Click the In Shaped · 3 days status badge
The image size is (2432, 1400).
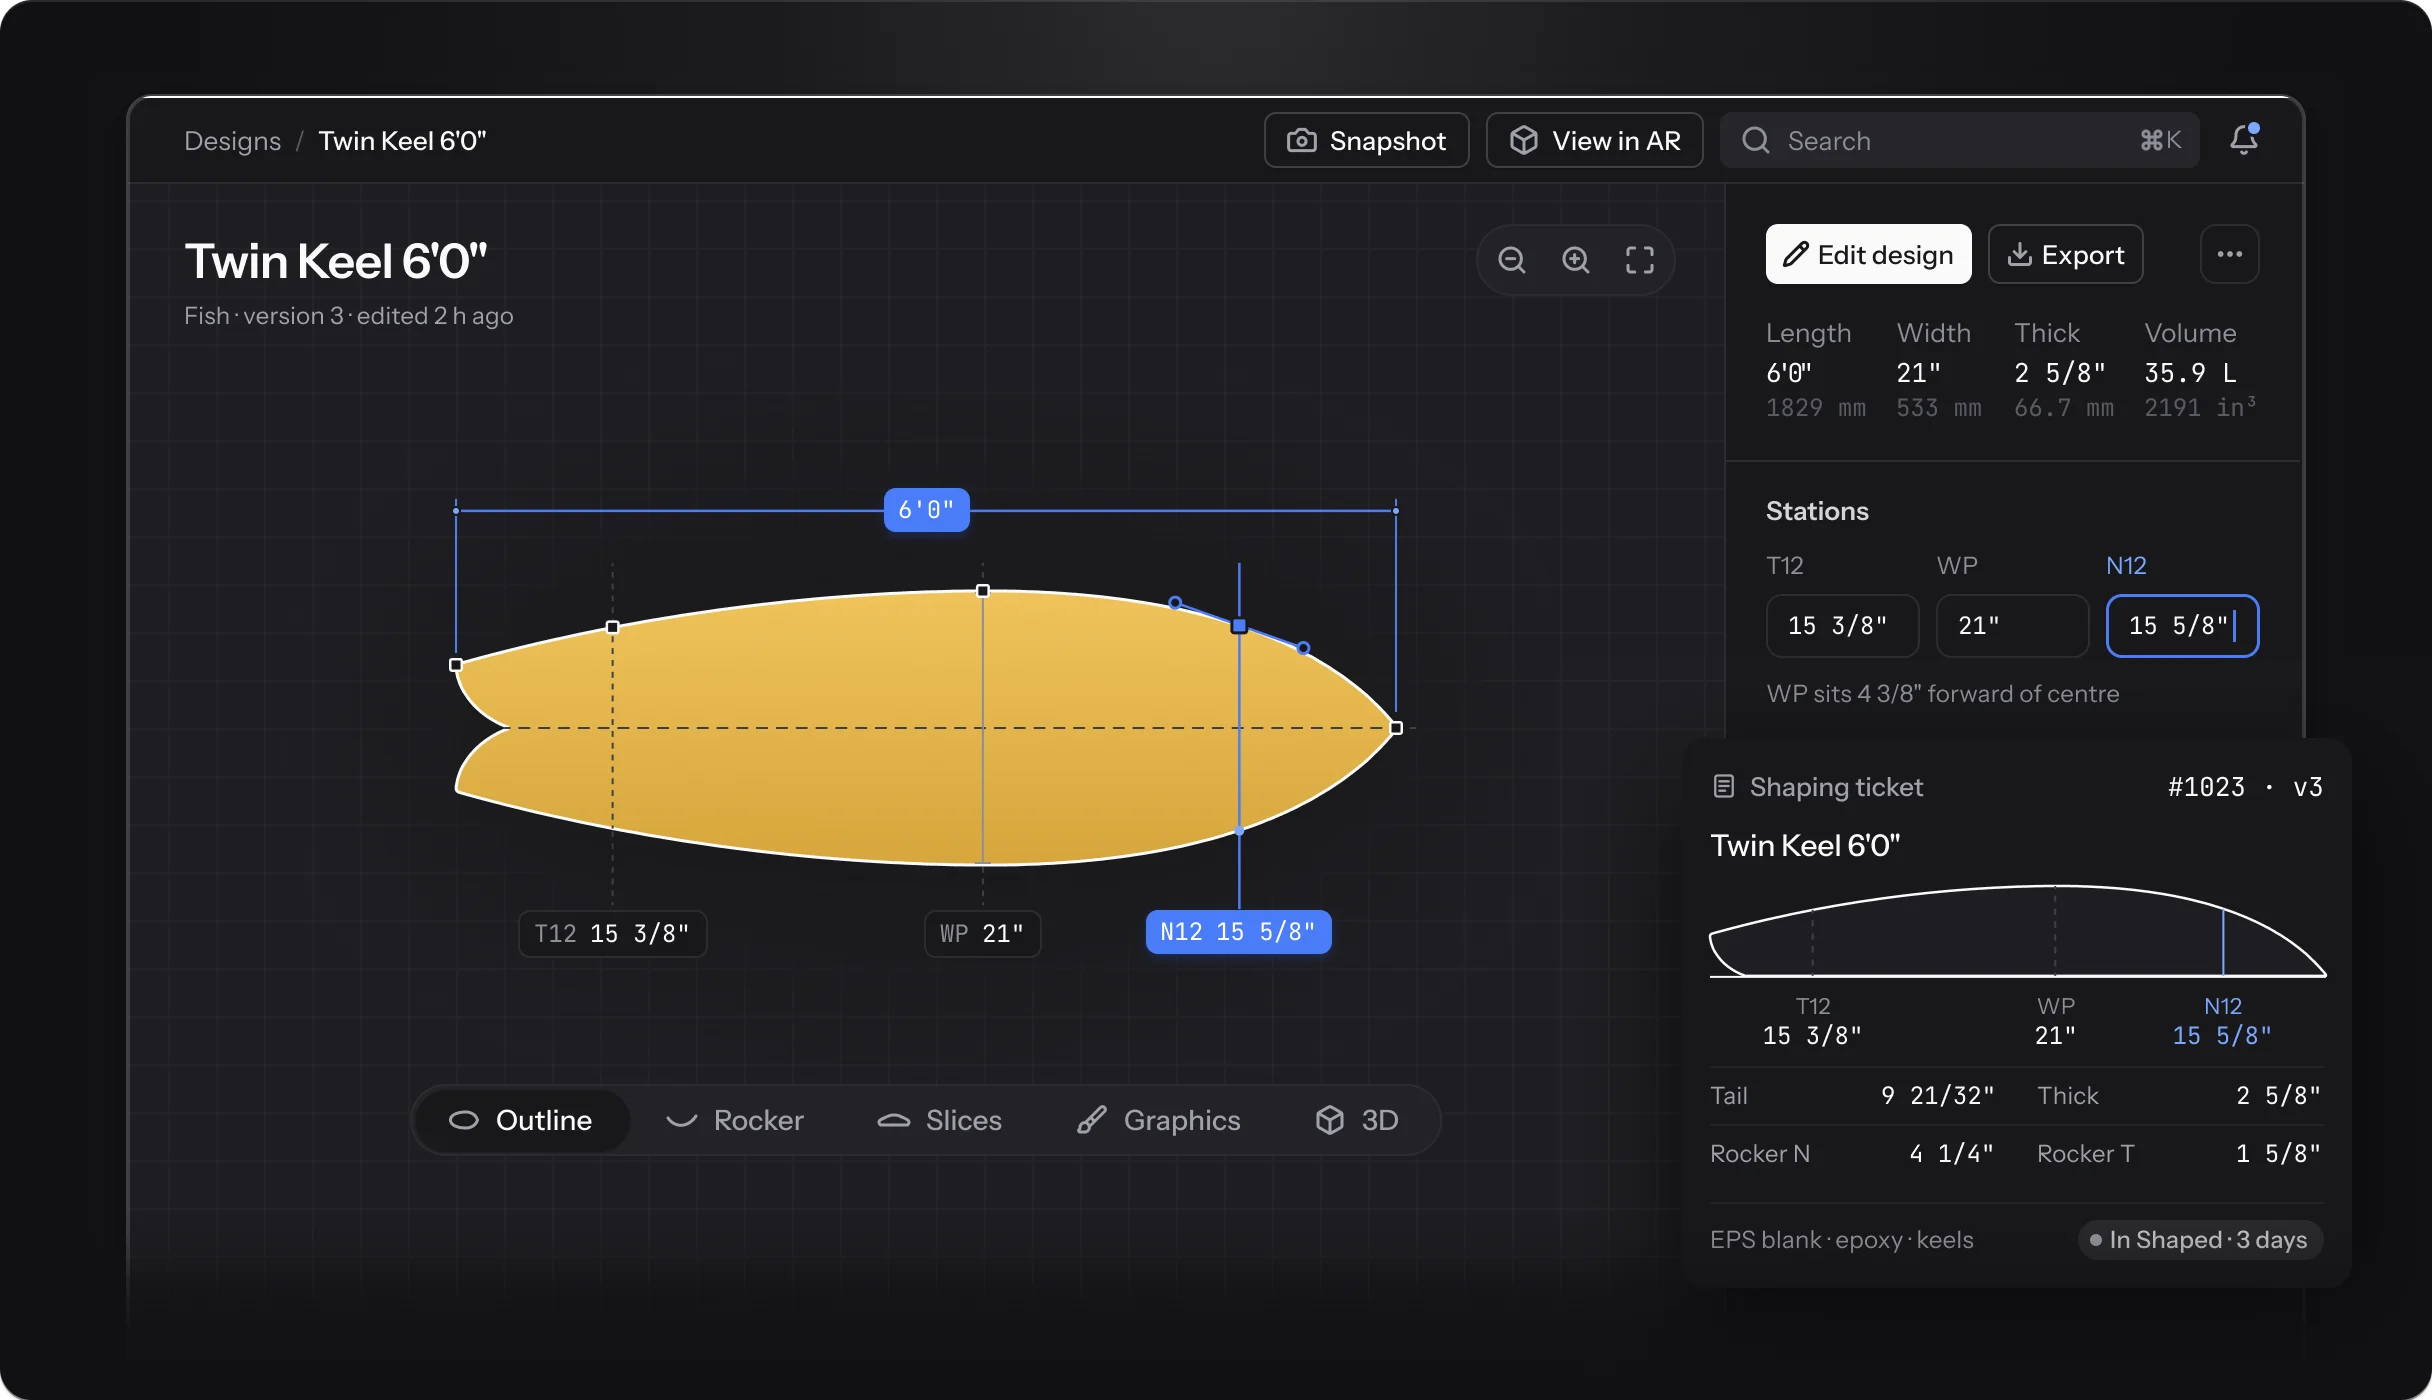point(2199,1240)
